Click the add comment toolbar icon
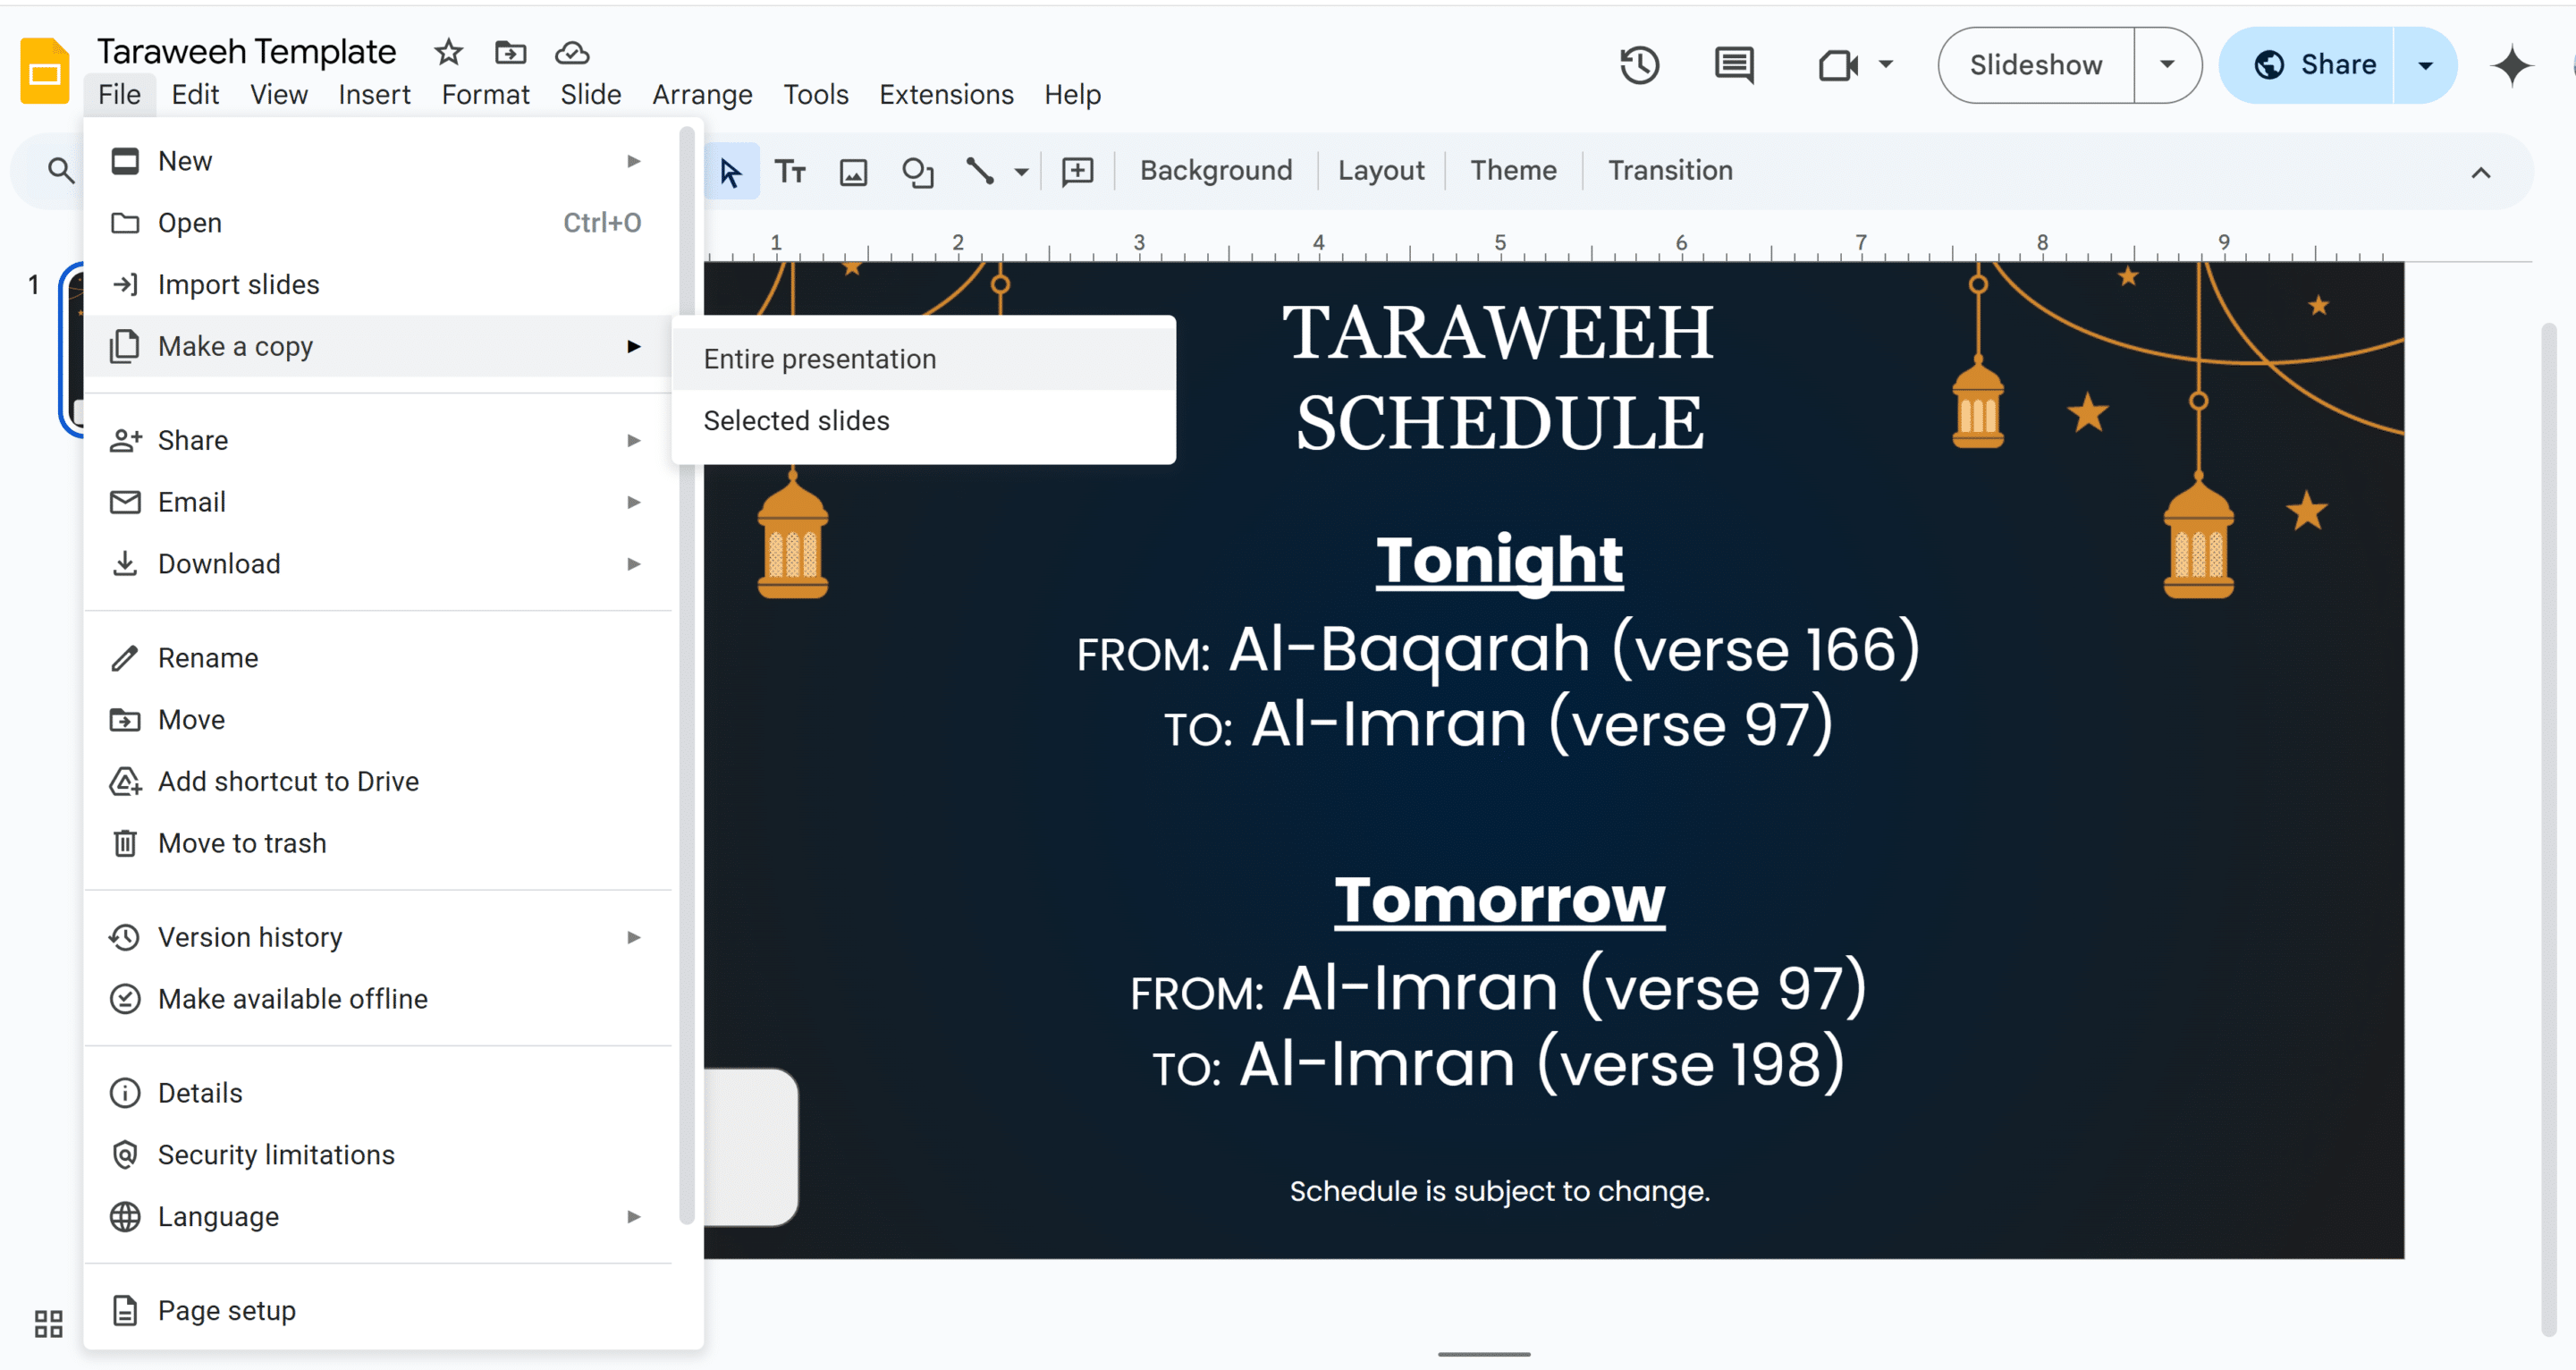Viewport: 2576px width, 1370px height. tap(1077, 171)
